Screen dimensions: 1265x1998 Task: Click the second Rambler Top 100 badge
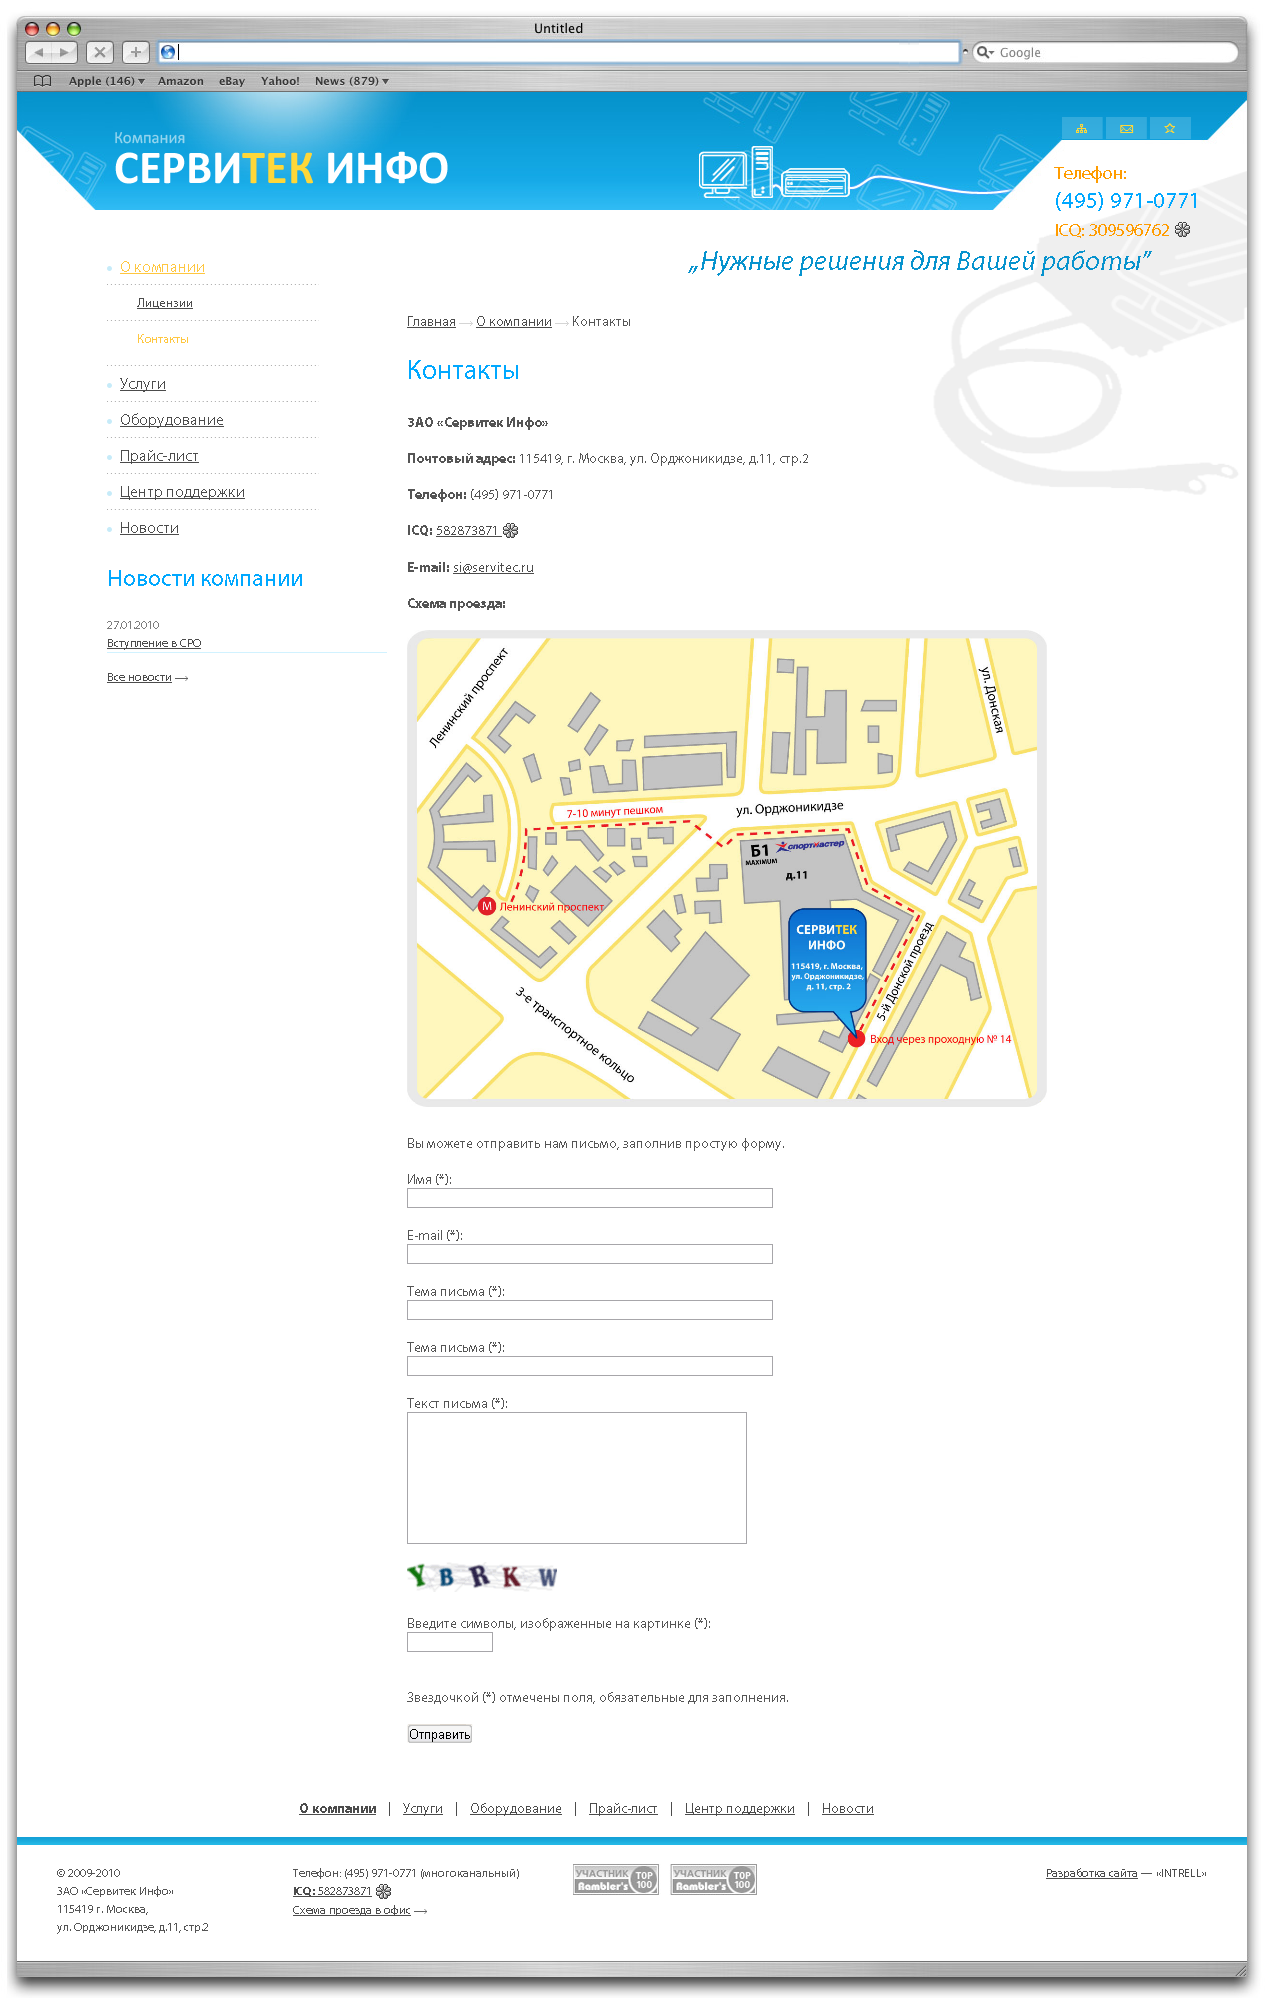click(714, 1880)
